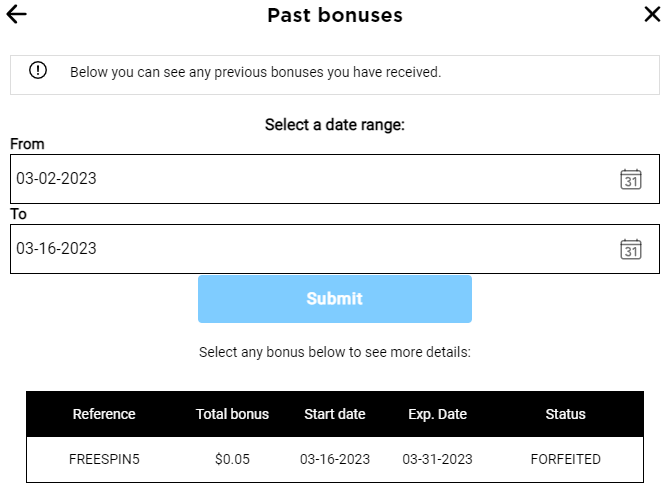Click the Submit button
This screenshot has width=671, height=493.
335,299
